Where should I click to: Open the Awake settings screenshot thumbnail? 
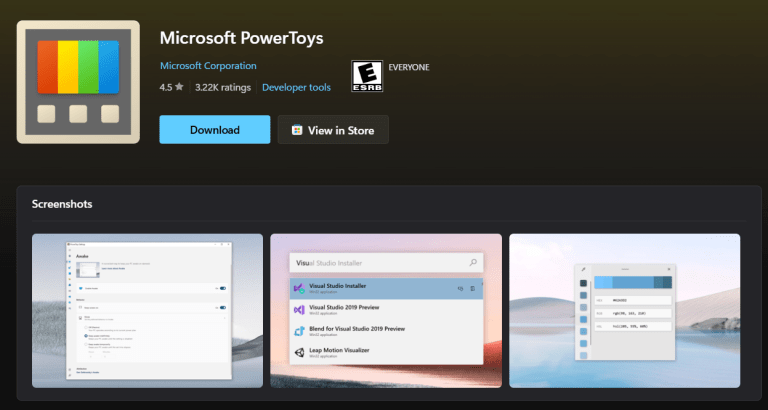(147, 311)
